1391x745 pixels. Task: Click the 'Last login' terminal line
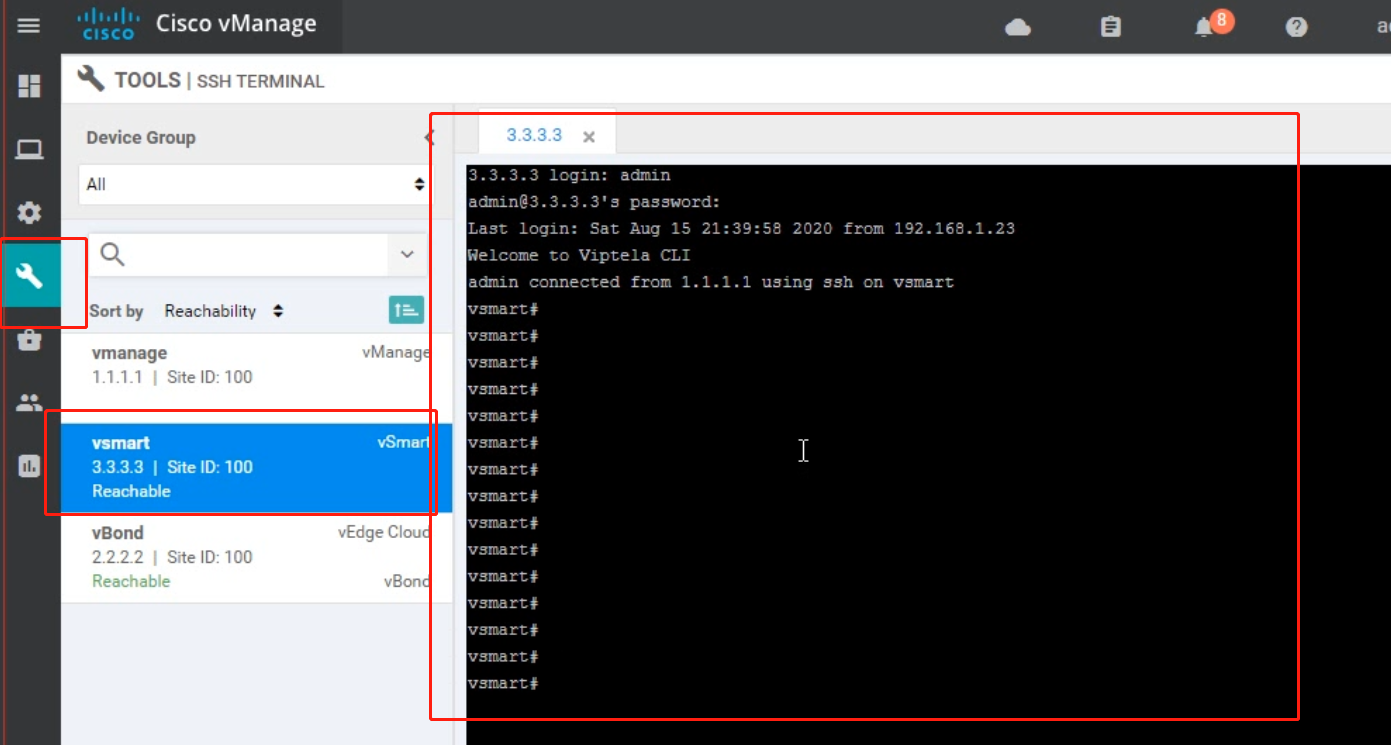pyautogui.click(x=741, y=229)
